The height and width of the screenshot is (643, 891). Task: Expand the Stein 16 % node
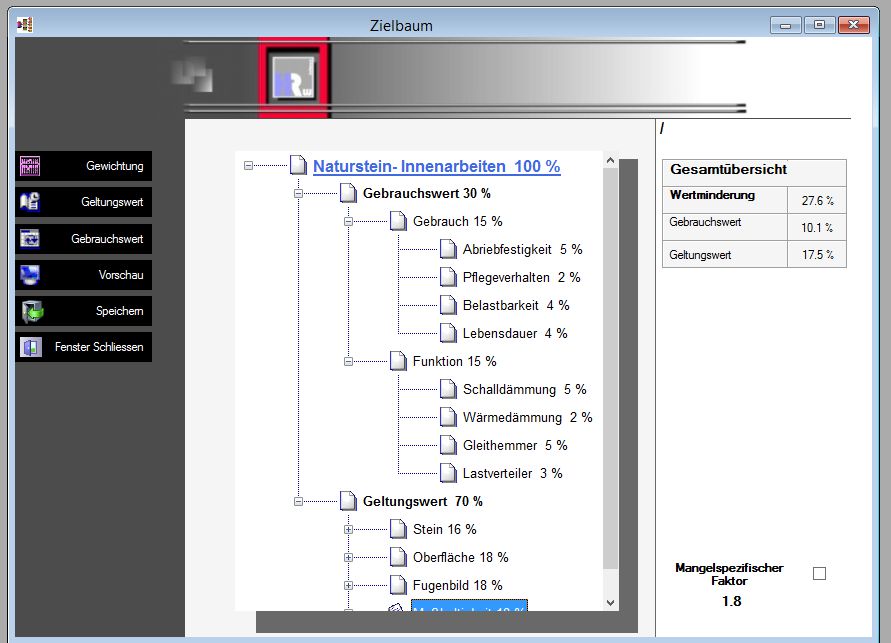348,529
